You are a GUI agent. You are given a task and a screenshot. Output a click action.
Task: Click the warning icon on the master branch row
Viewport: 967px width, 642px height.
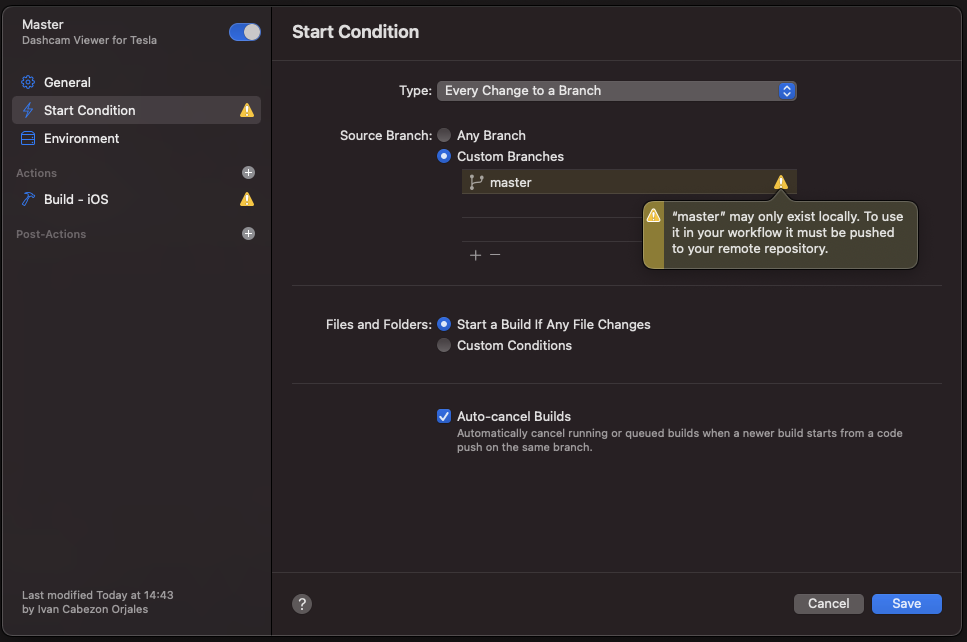point(780,182)
